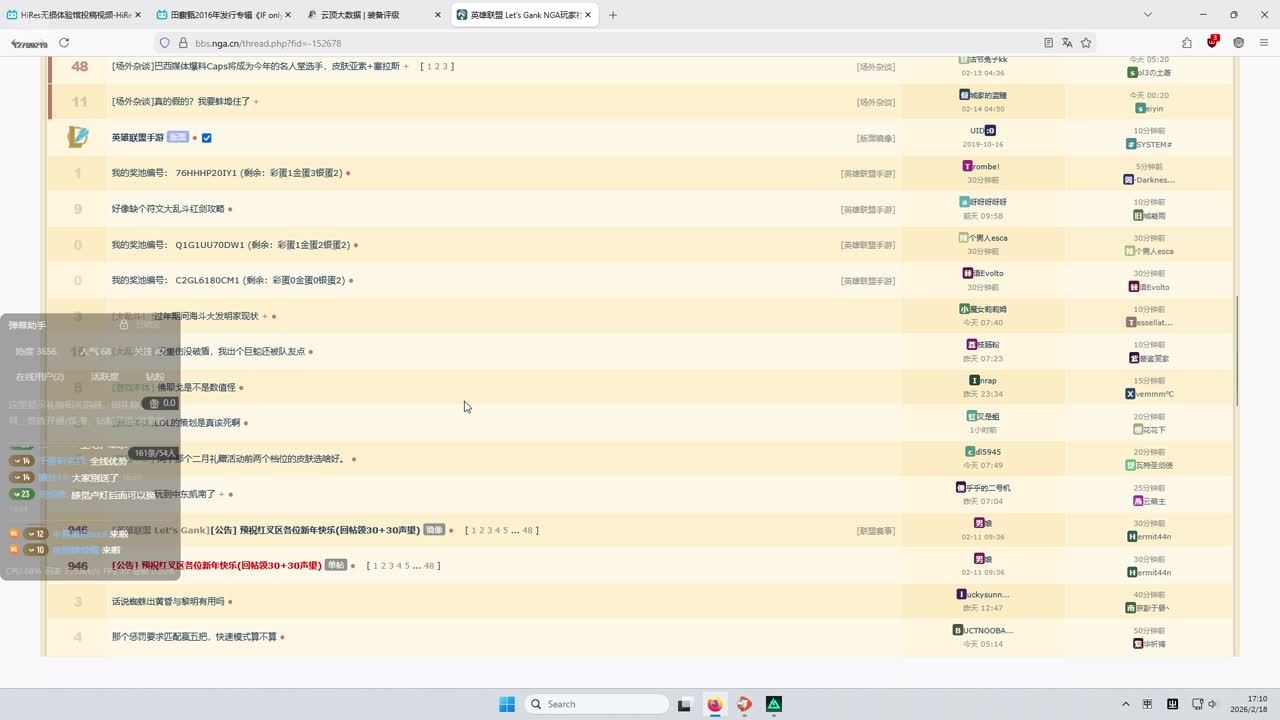Open Firefox from the taskbar

tap(714, 704)
